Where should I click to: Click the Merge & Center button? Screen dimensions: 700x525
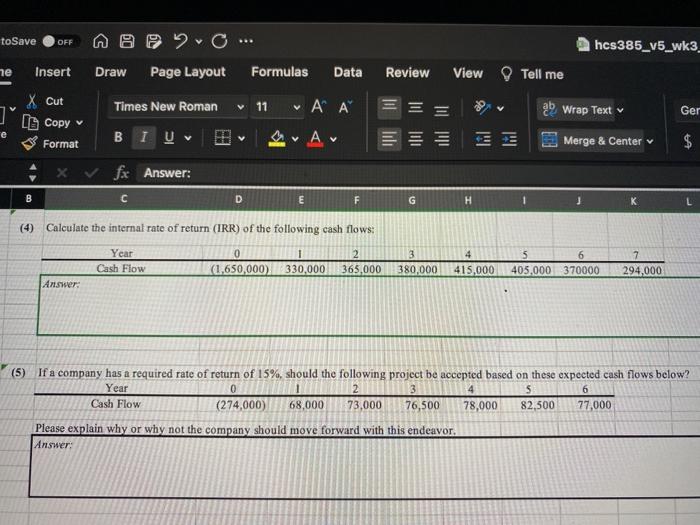591,141
